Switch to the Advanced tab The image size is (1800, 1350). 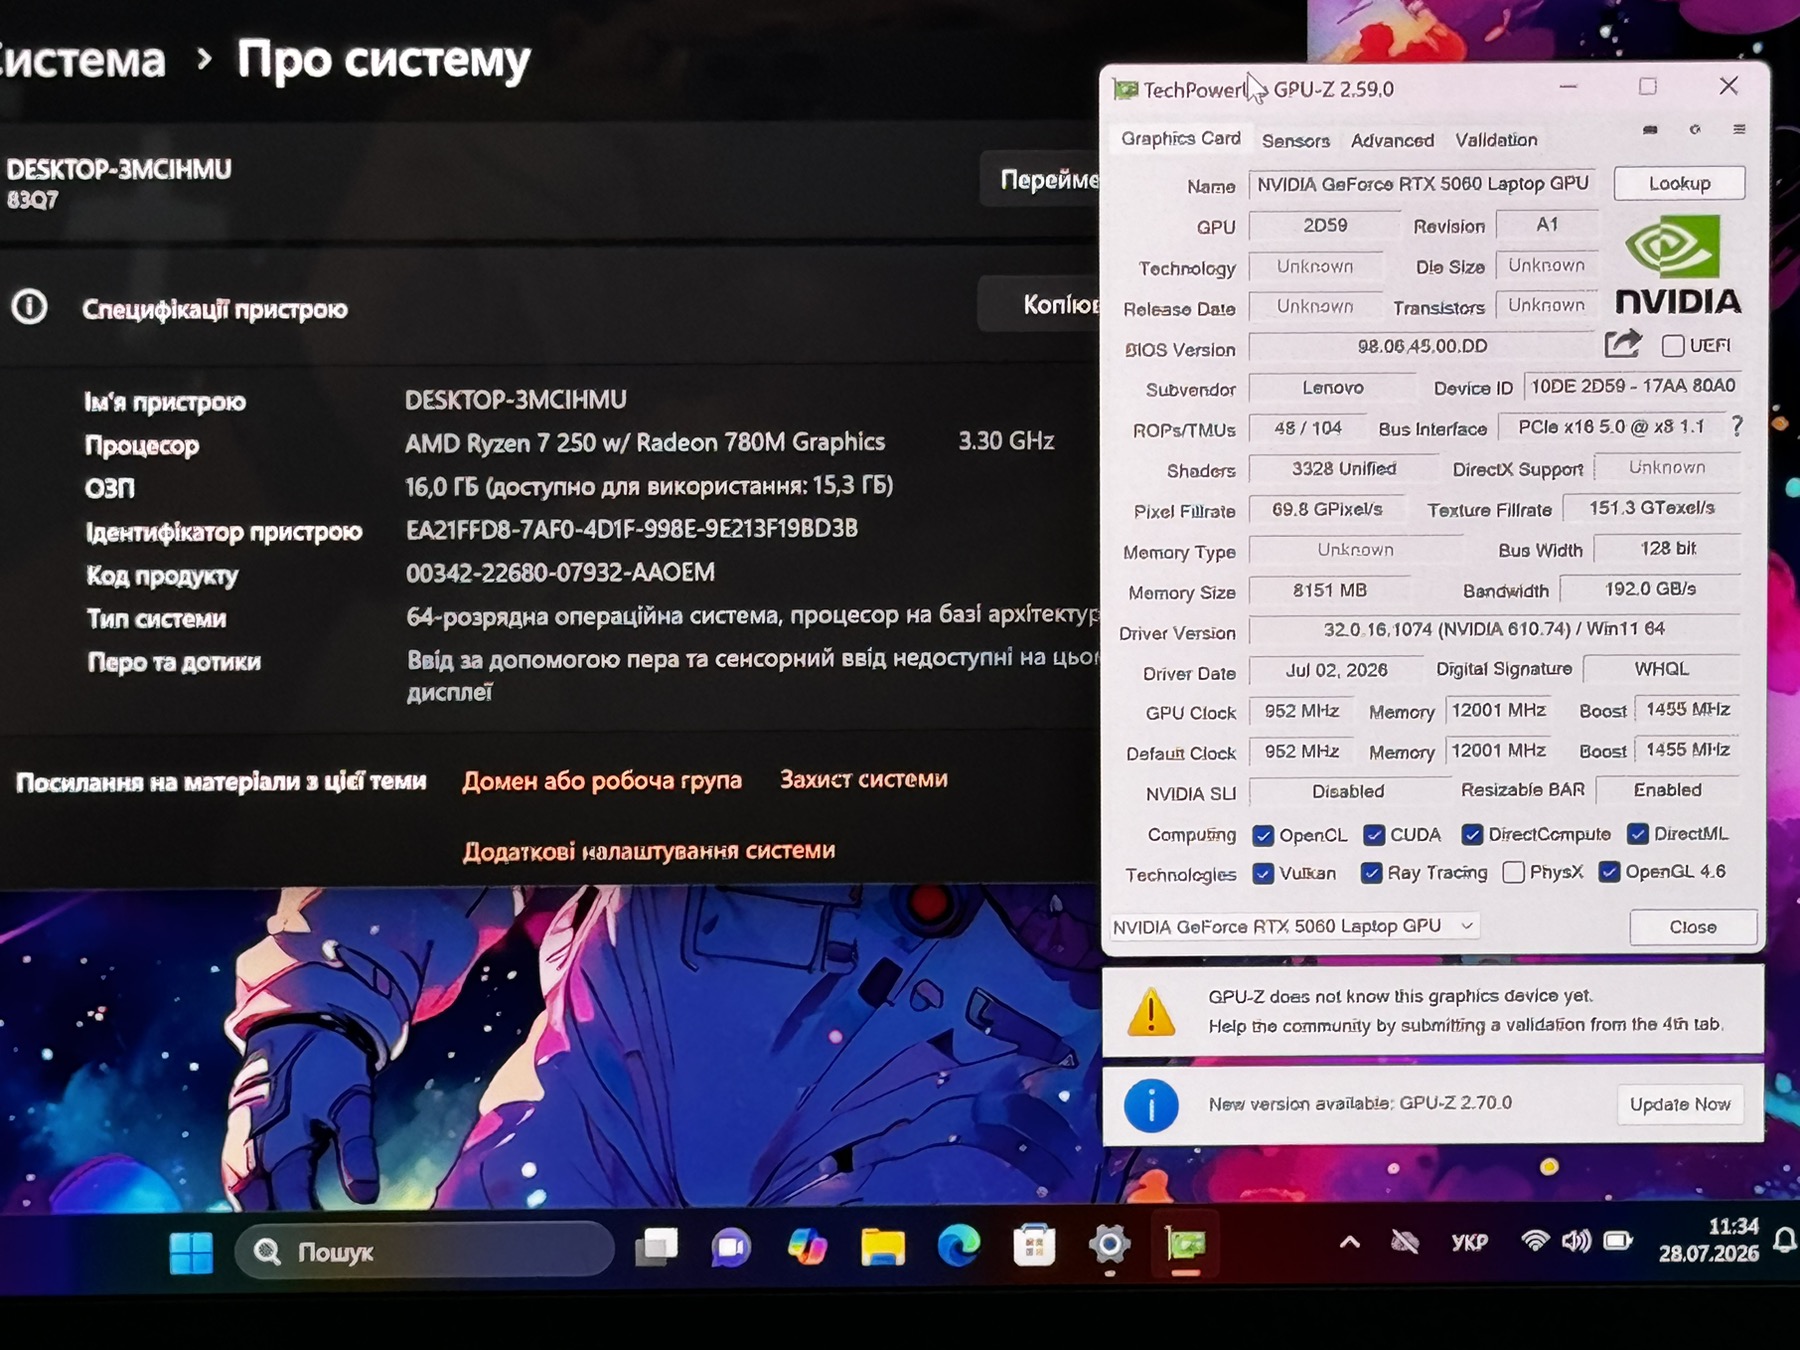(1392, 140)
